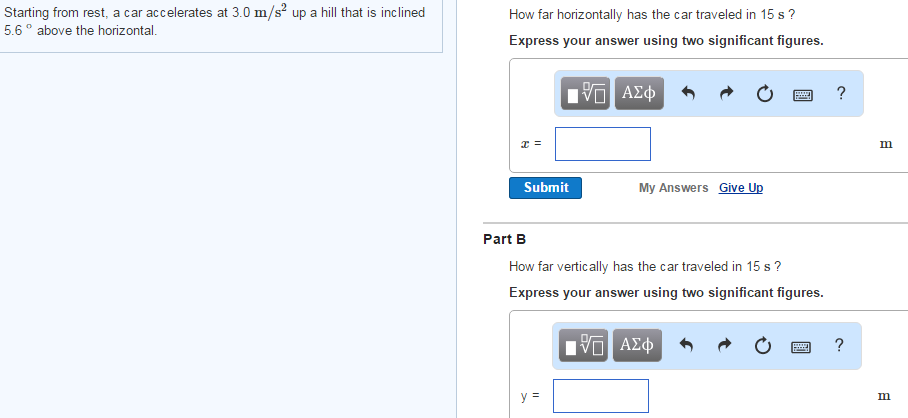This screenshot has width=908, height=418.
Task: Click the y = answer input box
Action: pyautogui.click(x=601, y=396)
